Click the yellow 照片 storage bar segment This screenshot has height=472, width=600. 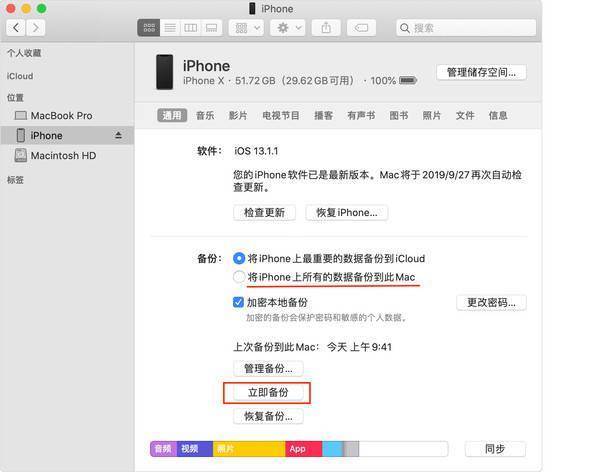pyautogui.click(x=249, y=449)
